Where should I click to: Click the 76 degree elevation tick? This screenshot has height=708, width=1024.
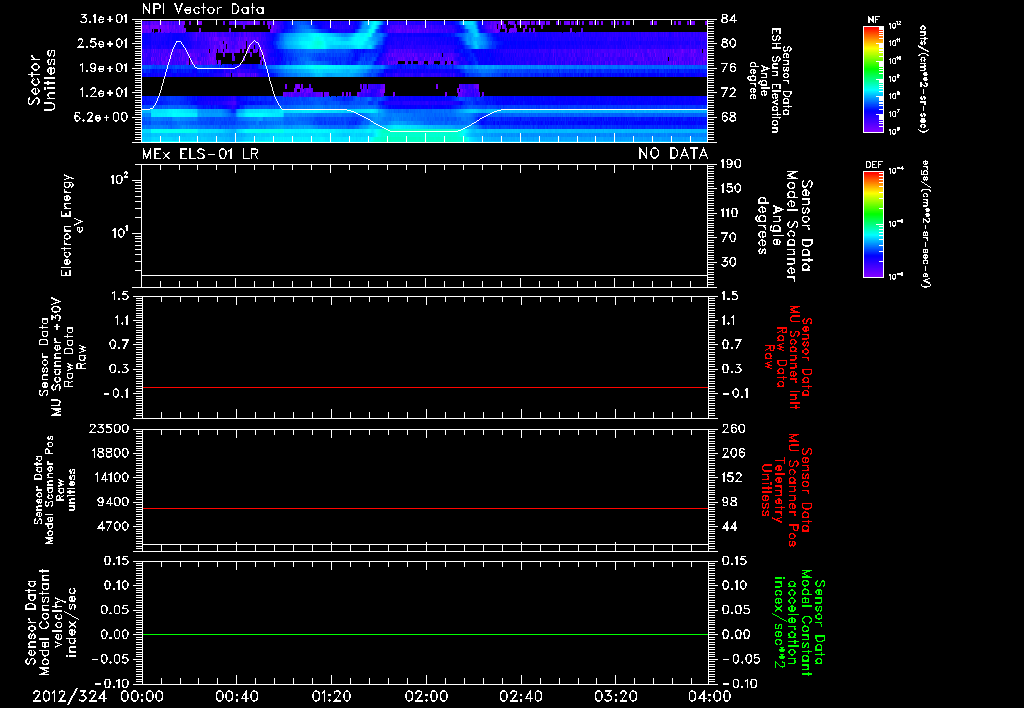click(729, 68)
